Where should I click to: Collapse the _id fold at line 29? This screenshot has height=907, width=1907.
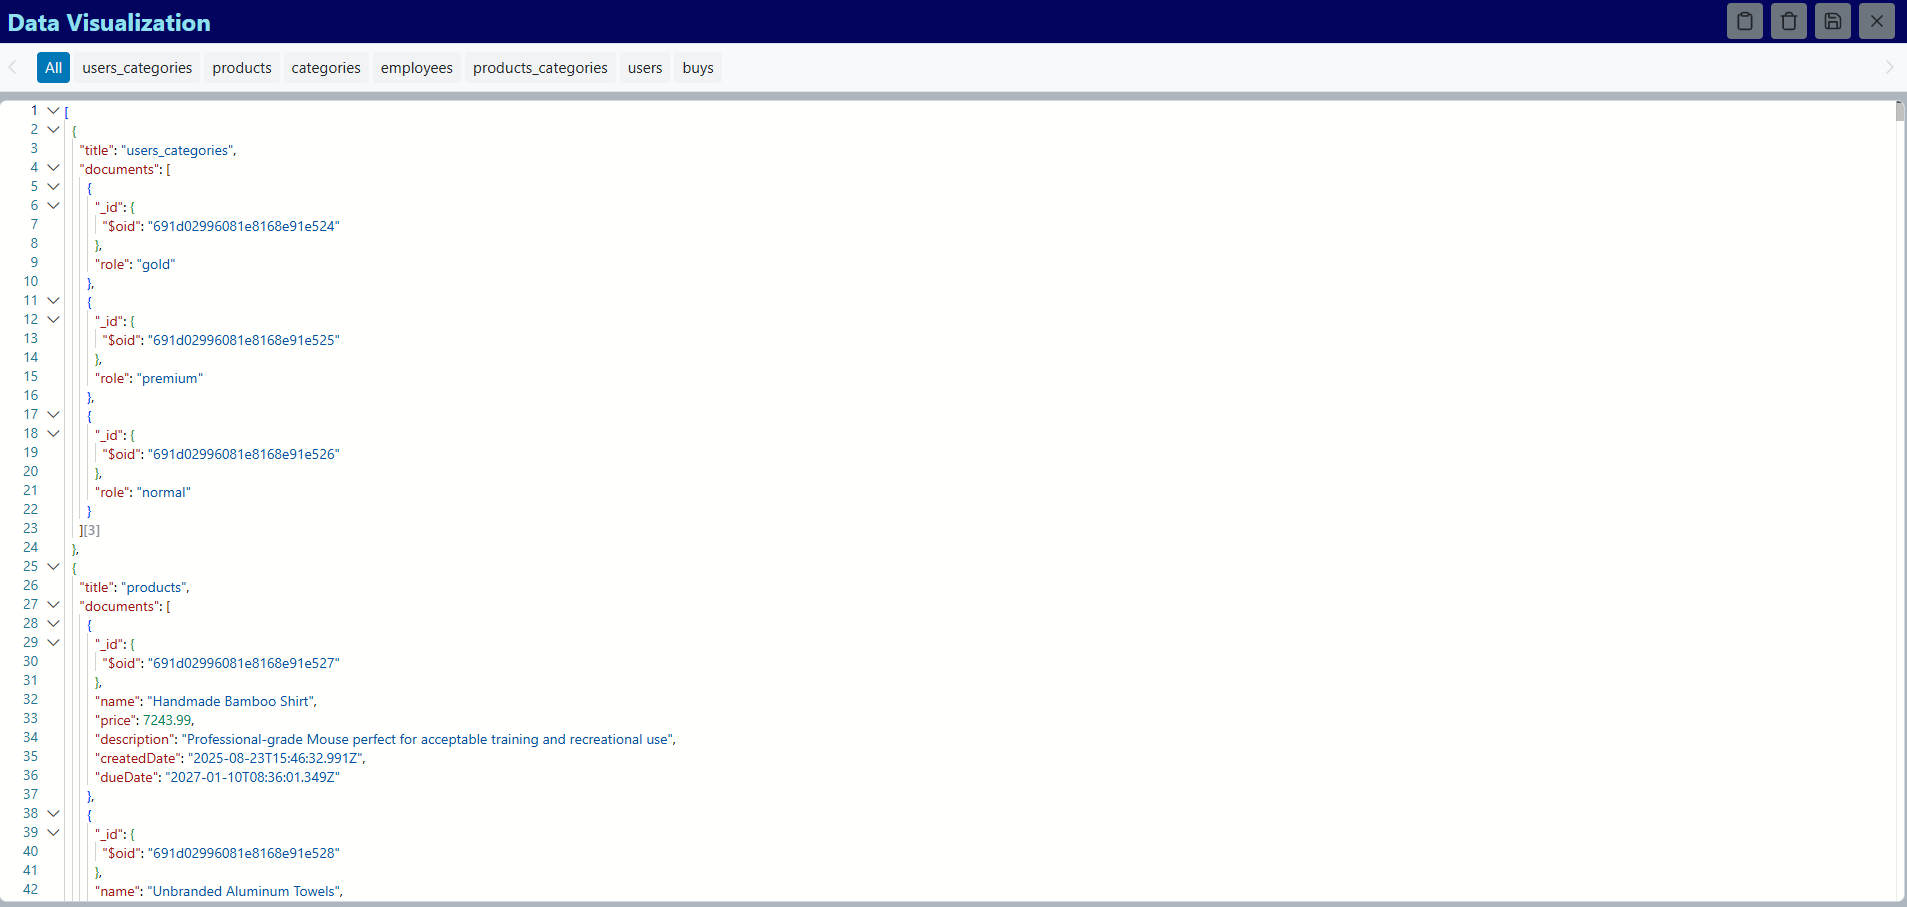[x=54, y=643]
